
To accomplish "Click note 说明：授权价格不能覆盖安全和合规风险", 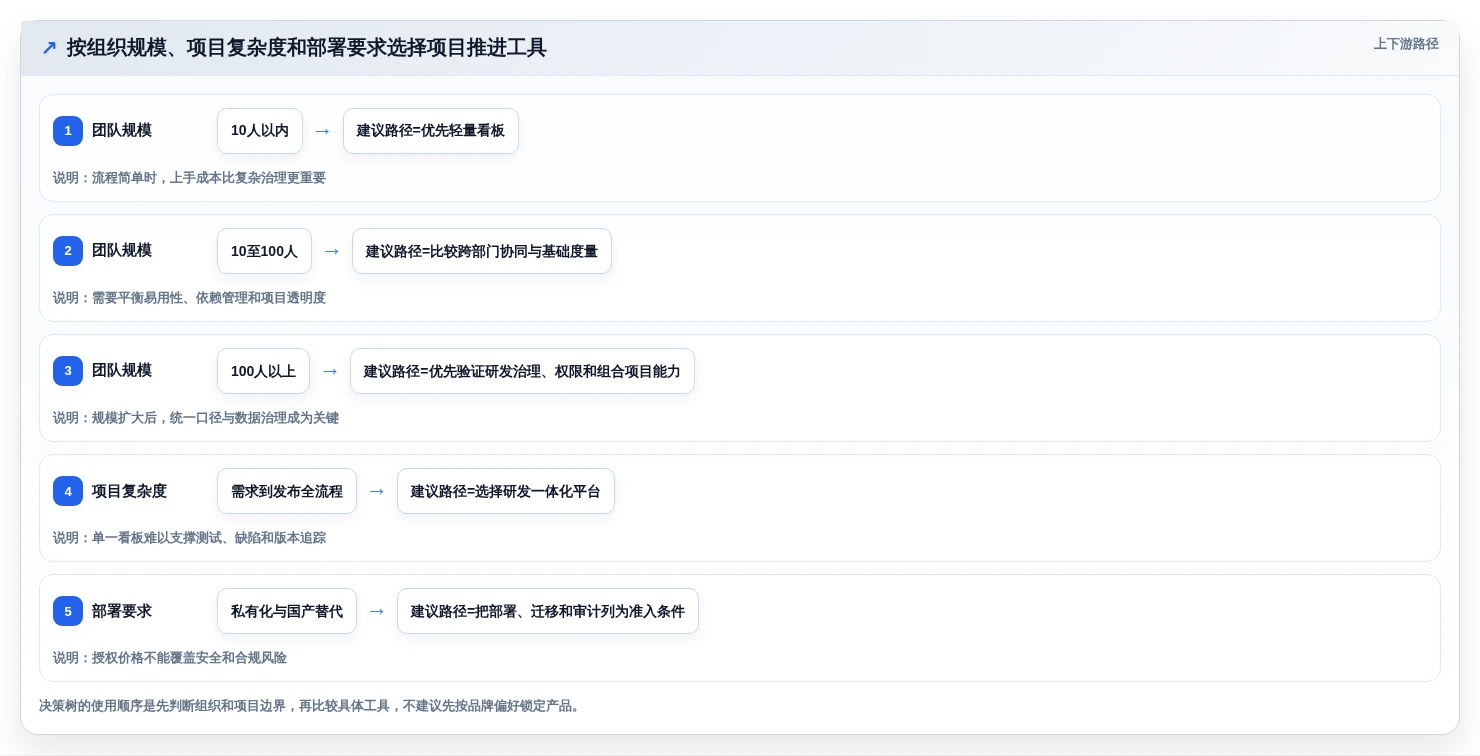I will point(170,658).
